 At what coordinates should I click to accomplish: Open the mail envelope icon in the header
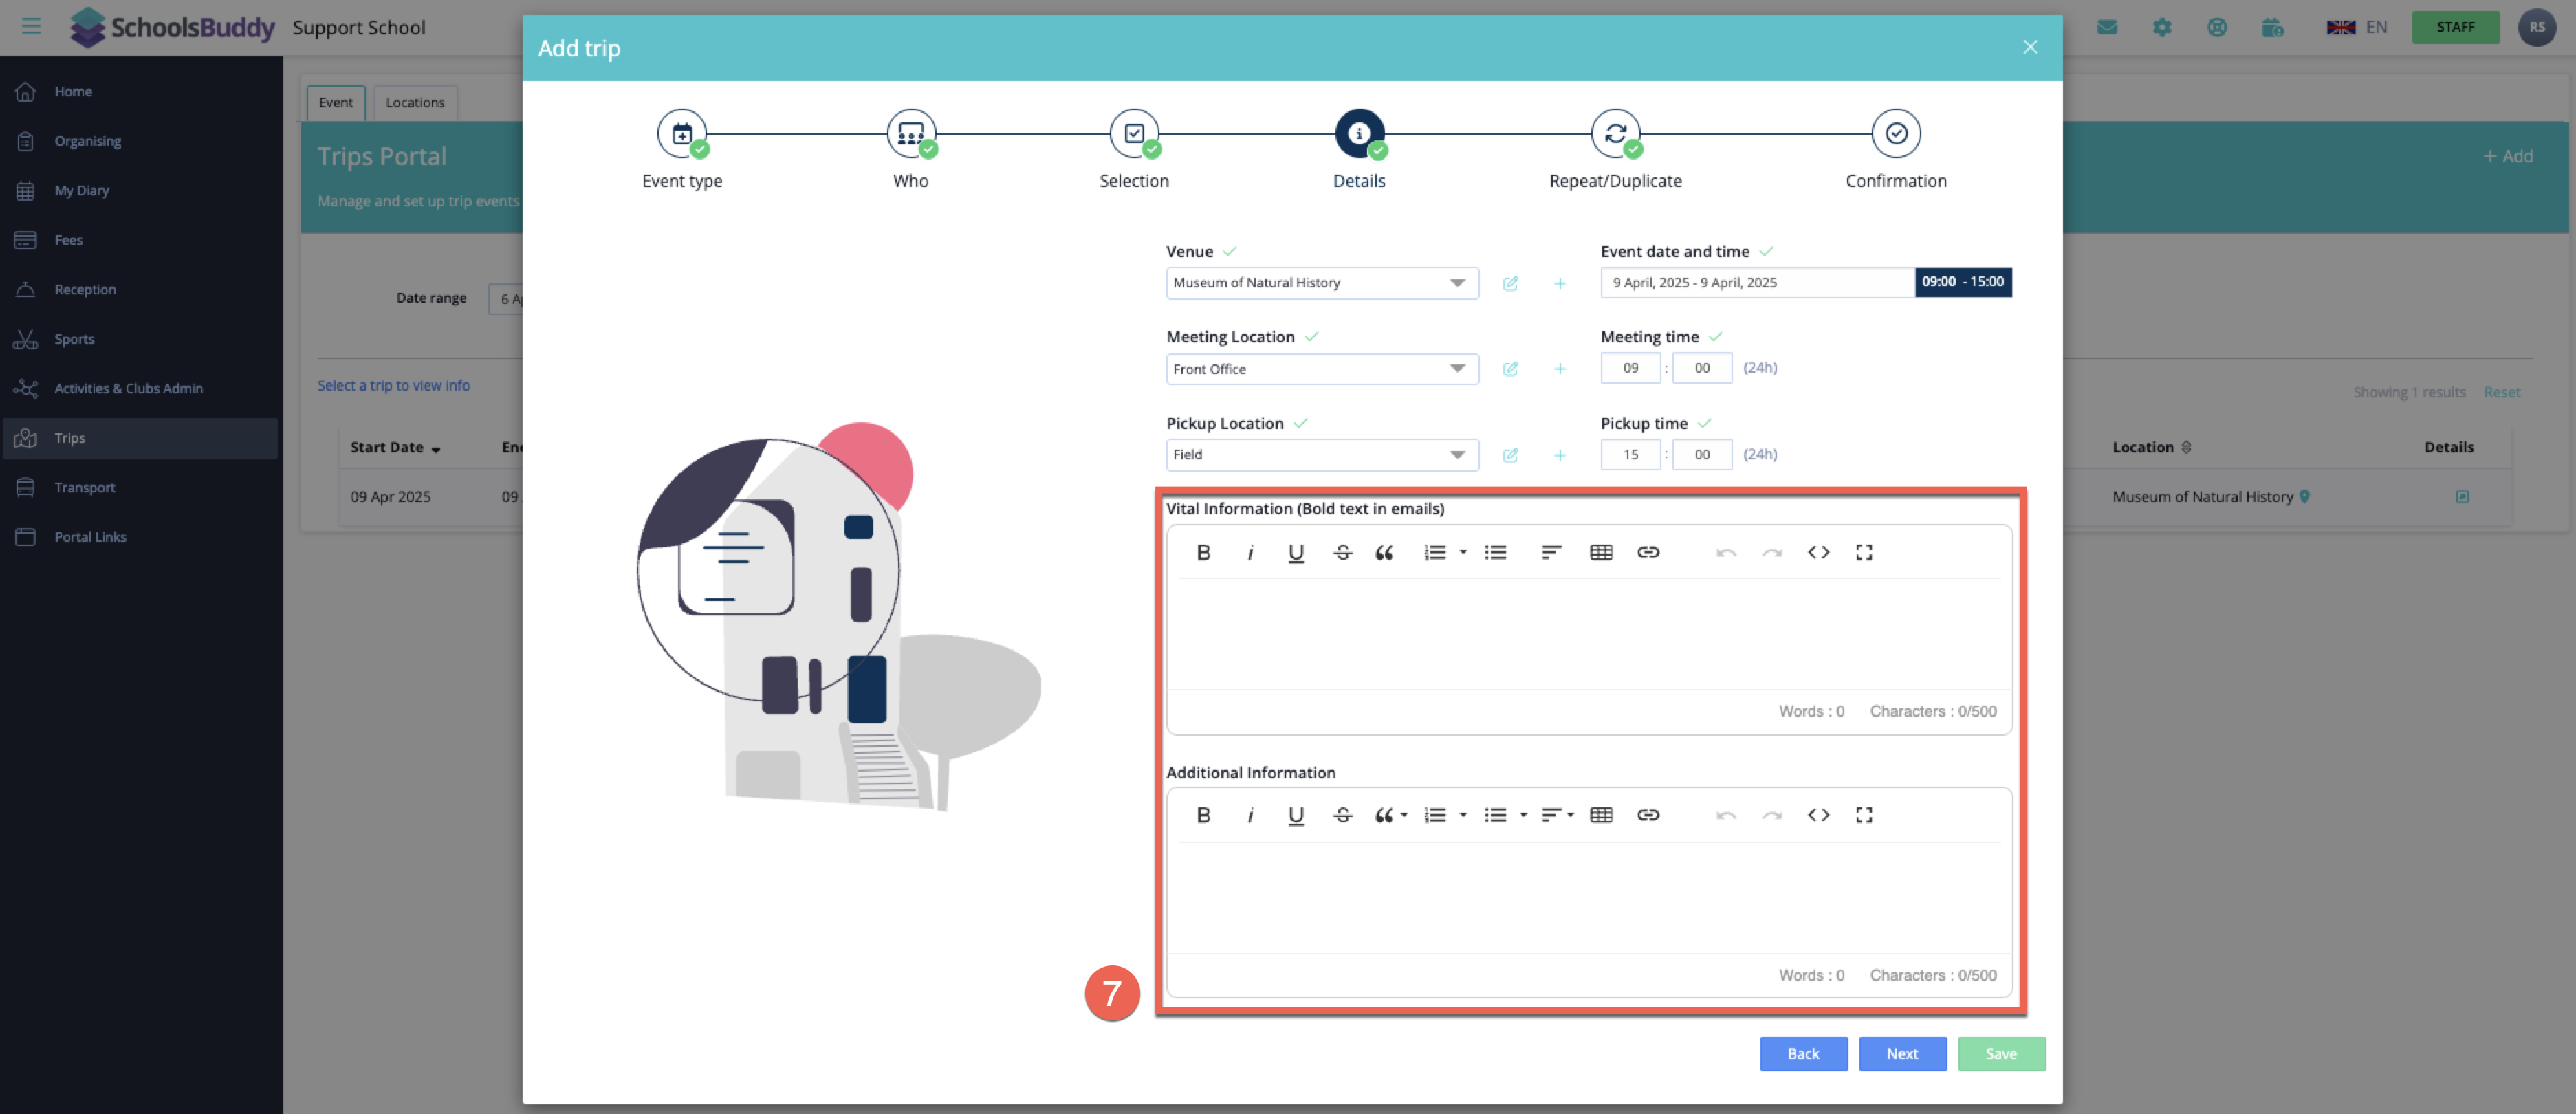(2107, 27)
